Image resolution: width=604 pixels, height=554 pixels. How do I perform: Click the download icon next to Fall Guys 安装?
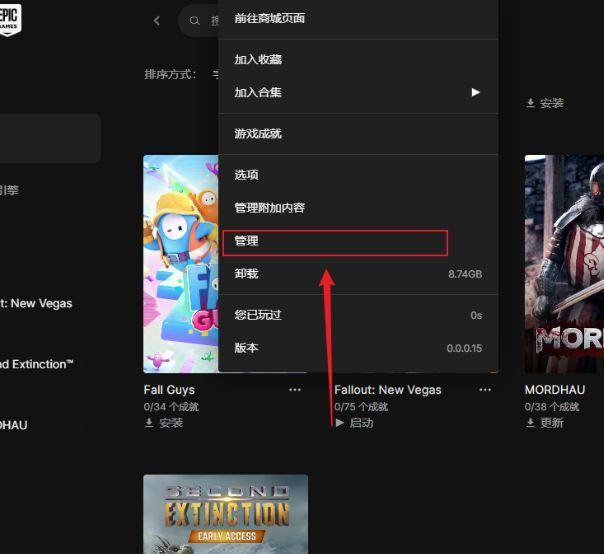coord(149,423)
